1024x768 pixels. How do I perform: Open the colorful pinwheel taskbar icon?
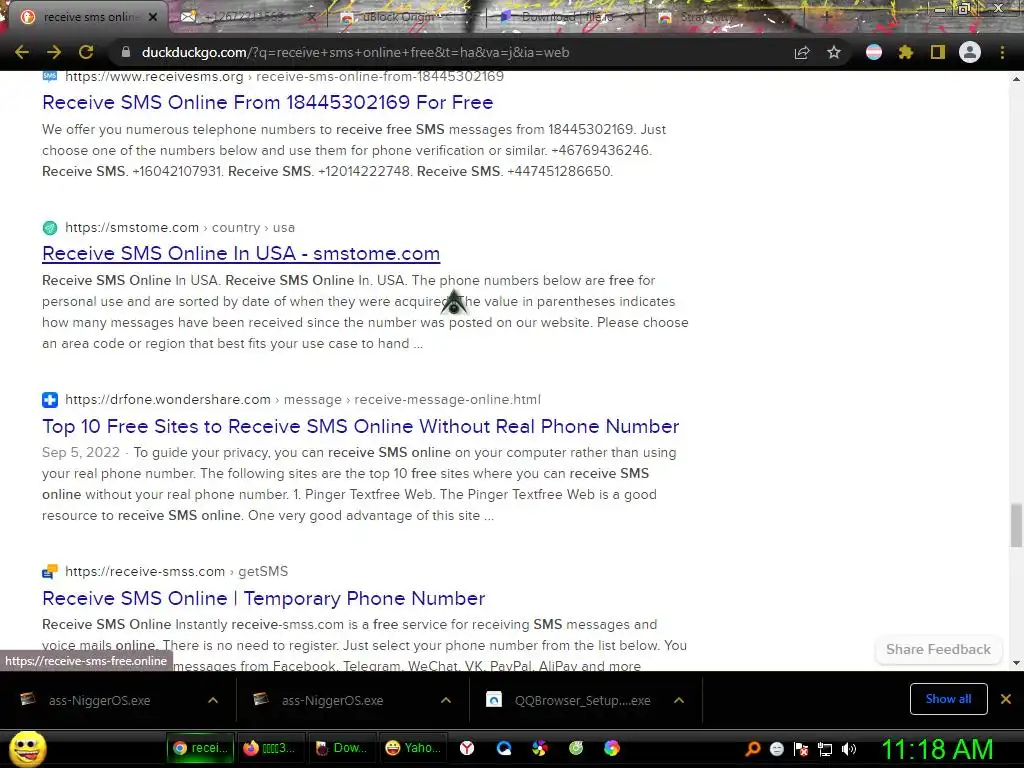point(539,748)
